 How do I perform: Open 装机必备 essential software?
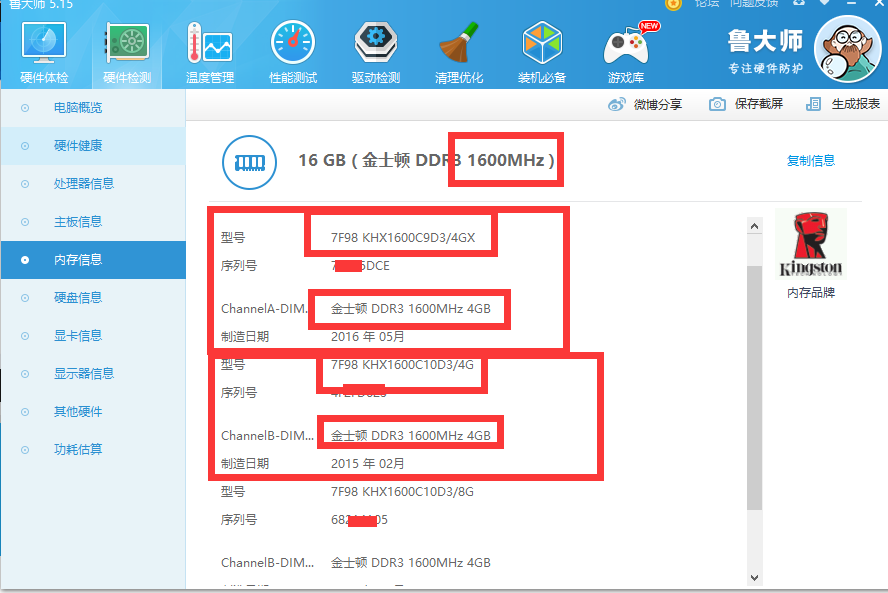[x=542, y=53]
